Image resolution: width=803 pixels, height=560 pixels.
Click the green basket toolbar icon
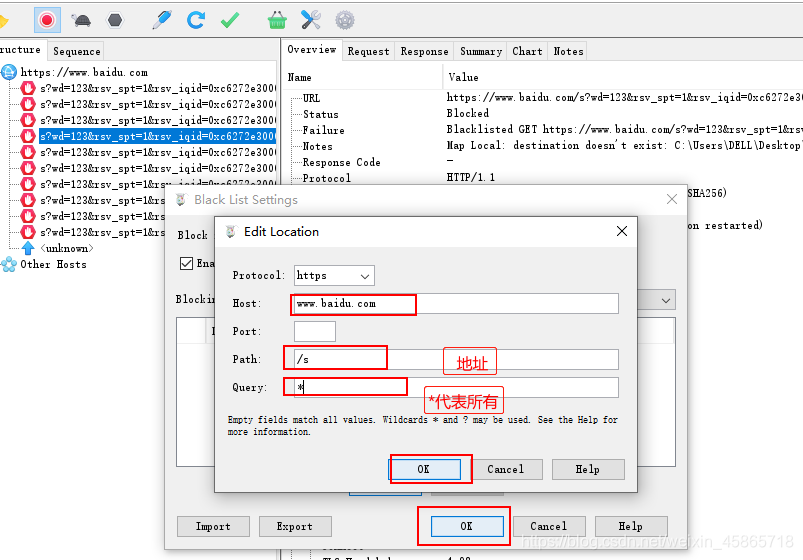pos(277,20)
